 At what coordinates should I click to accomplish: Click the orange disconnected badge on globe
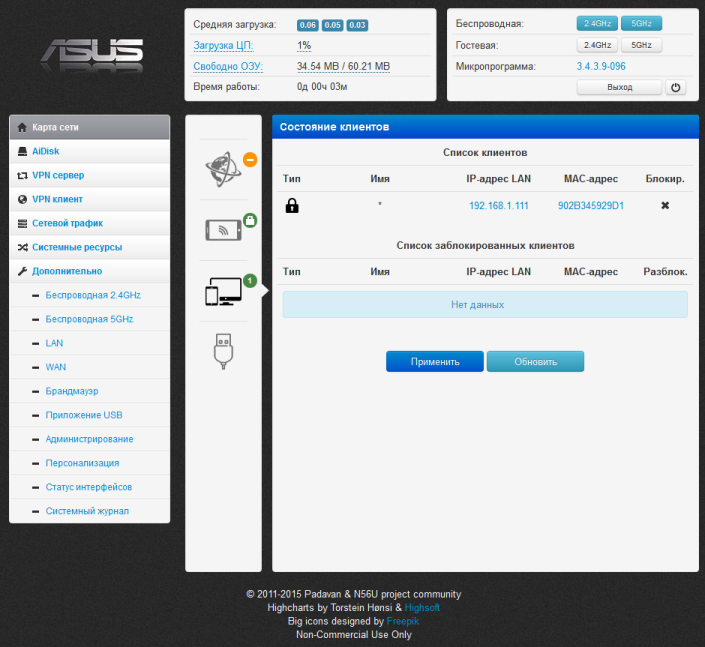(x=250, y=160)
